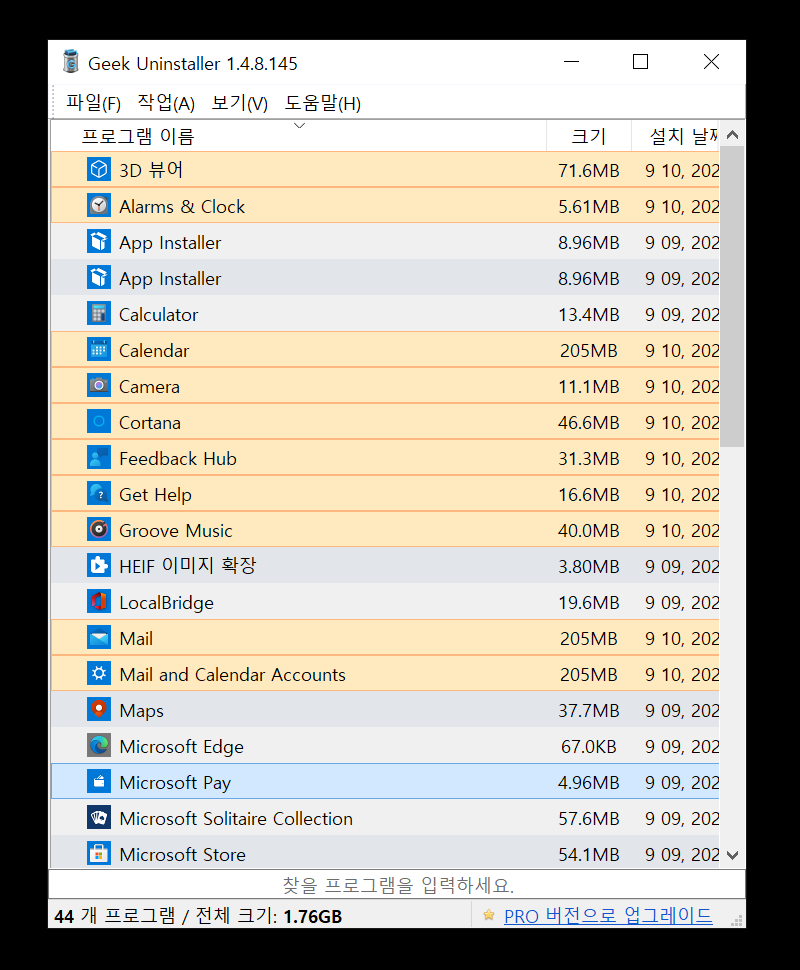Select the Mail row name
Screen dimensions: 800x970
tap(136, 638)
